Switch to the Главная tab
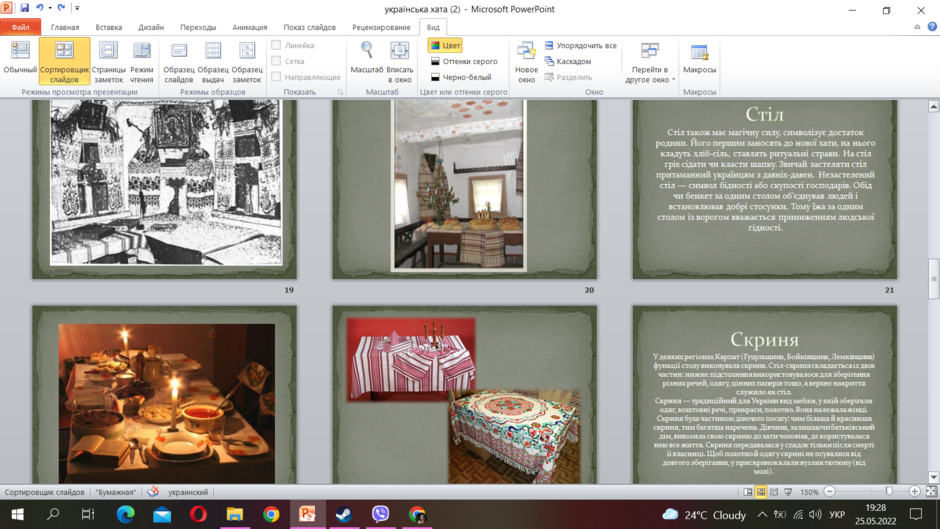This screenshot has height=529, width=940. (x=65, y=27)
